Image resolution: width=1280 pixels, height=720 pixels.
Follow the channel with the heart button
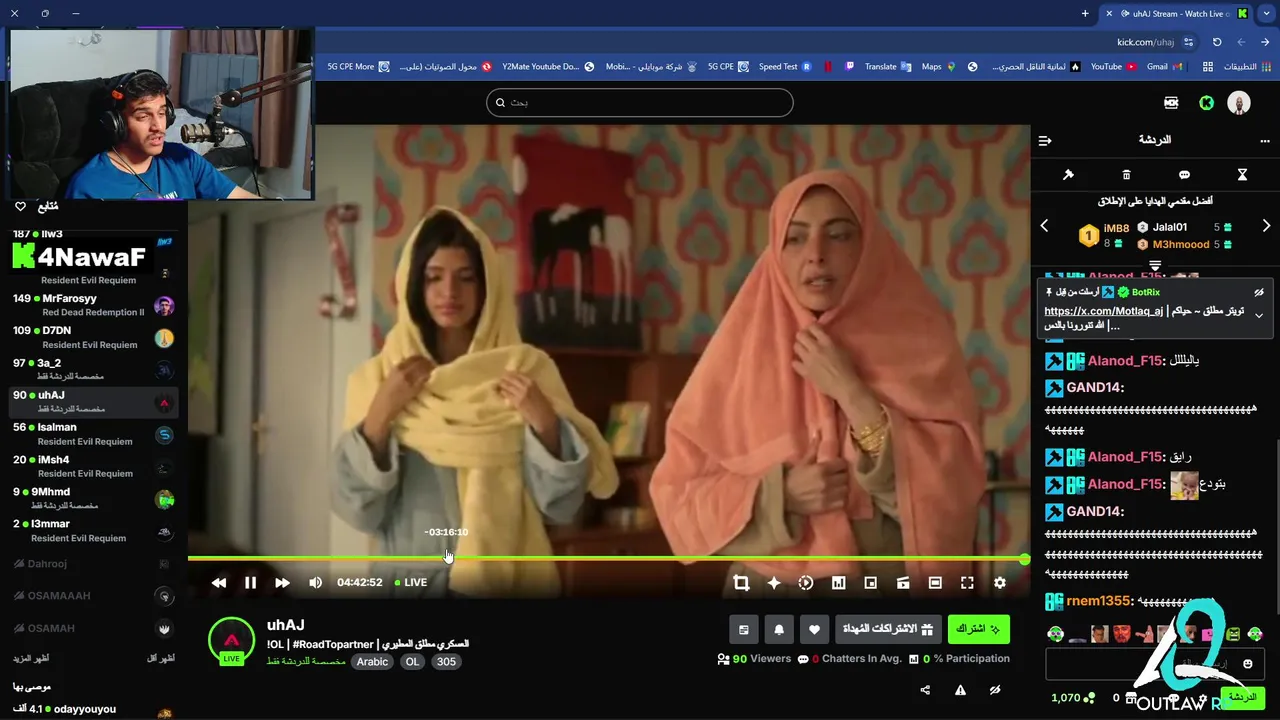tap(814, 629)
